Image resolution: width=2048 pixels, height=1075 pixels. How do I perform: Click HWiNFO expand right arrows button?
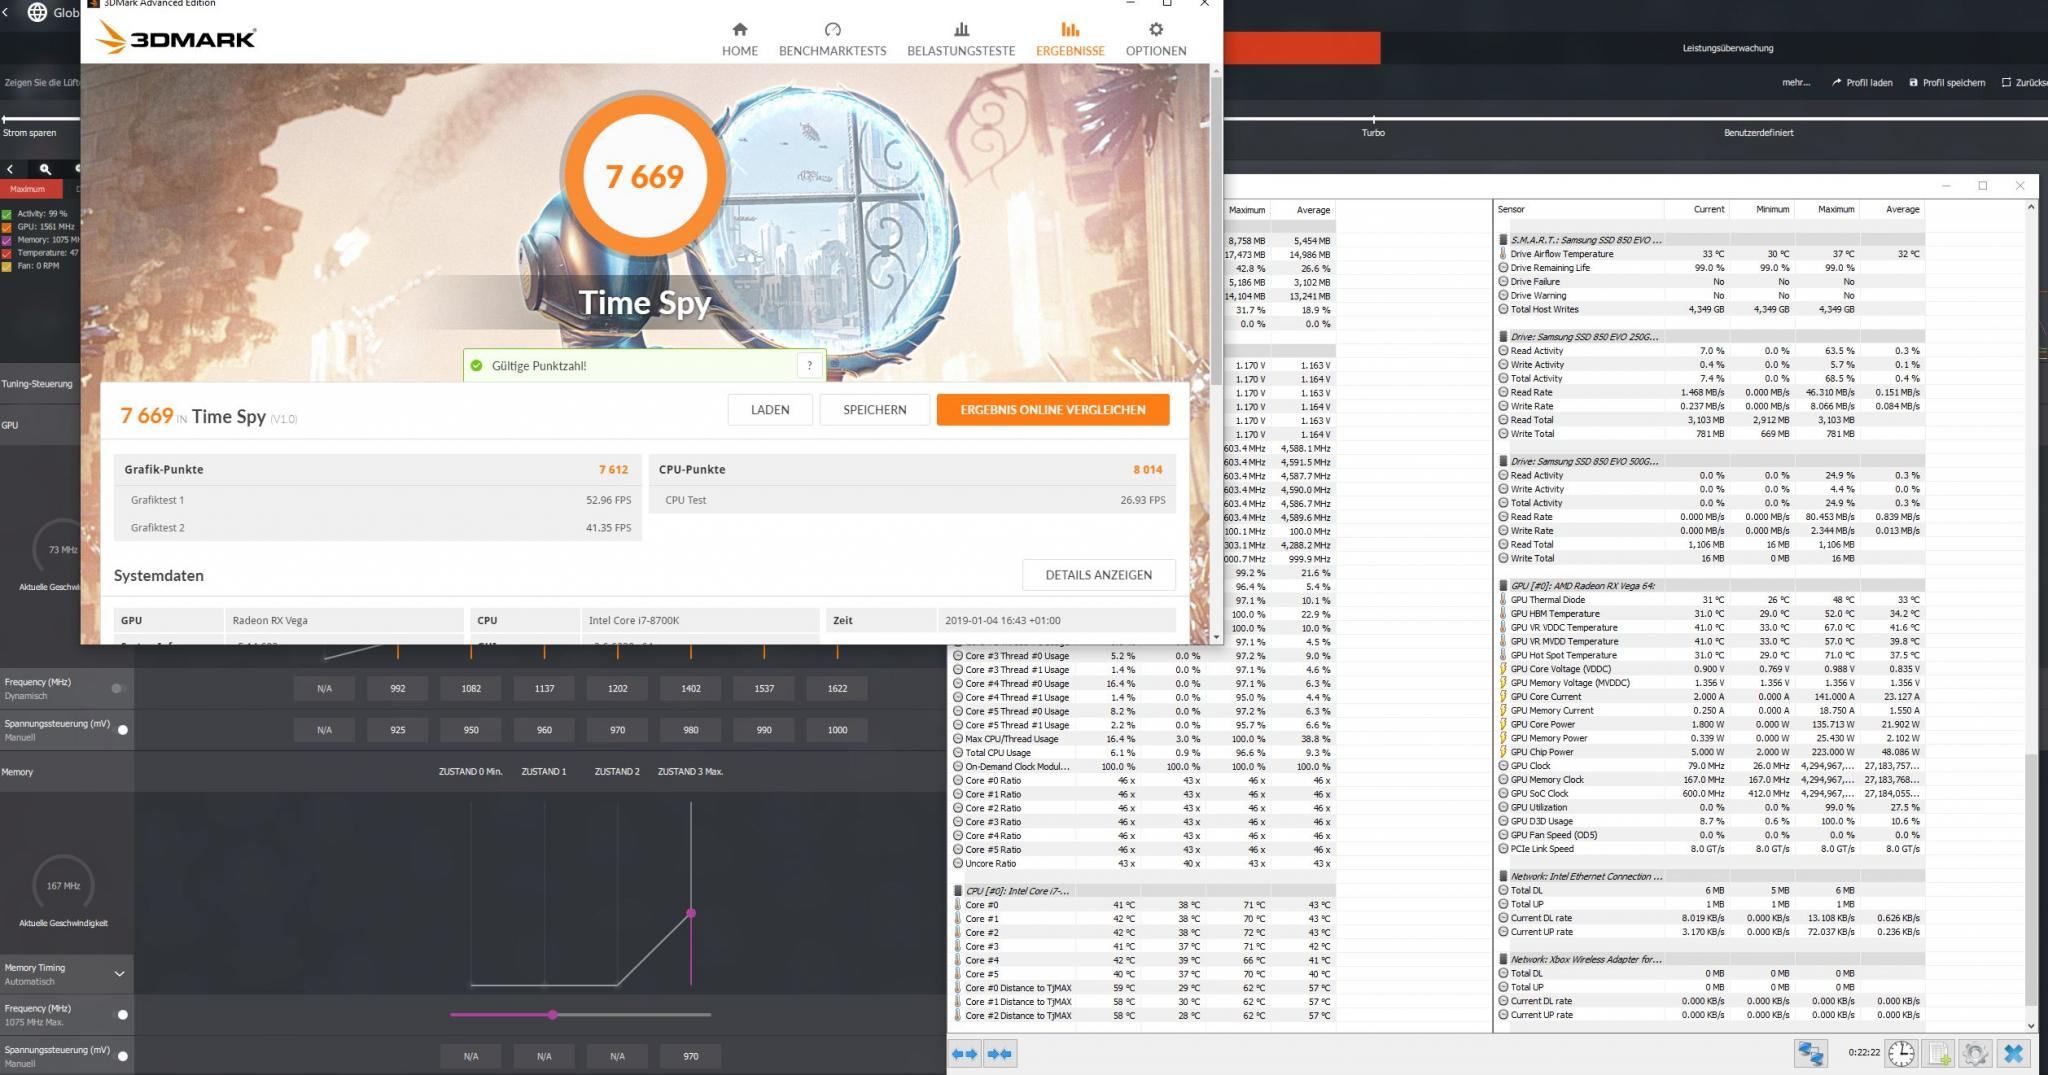(999, 1054)
